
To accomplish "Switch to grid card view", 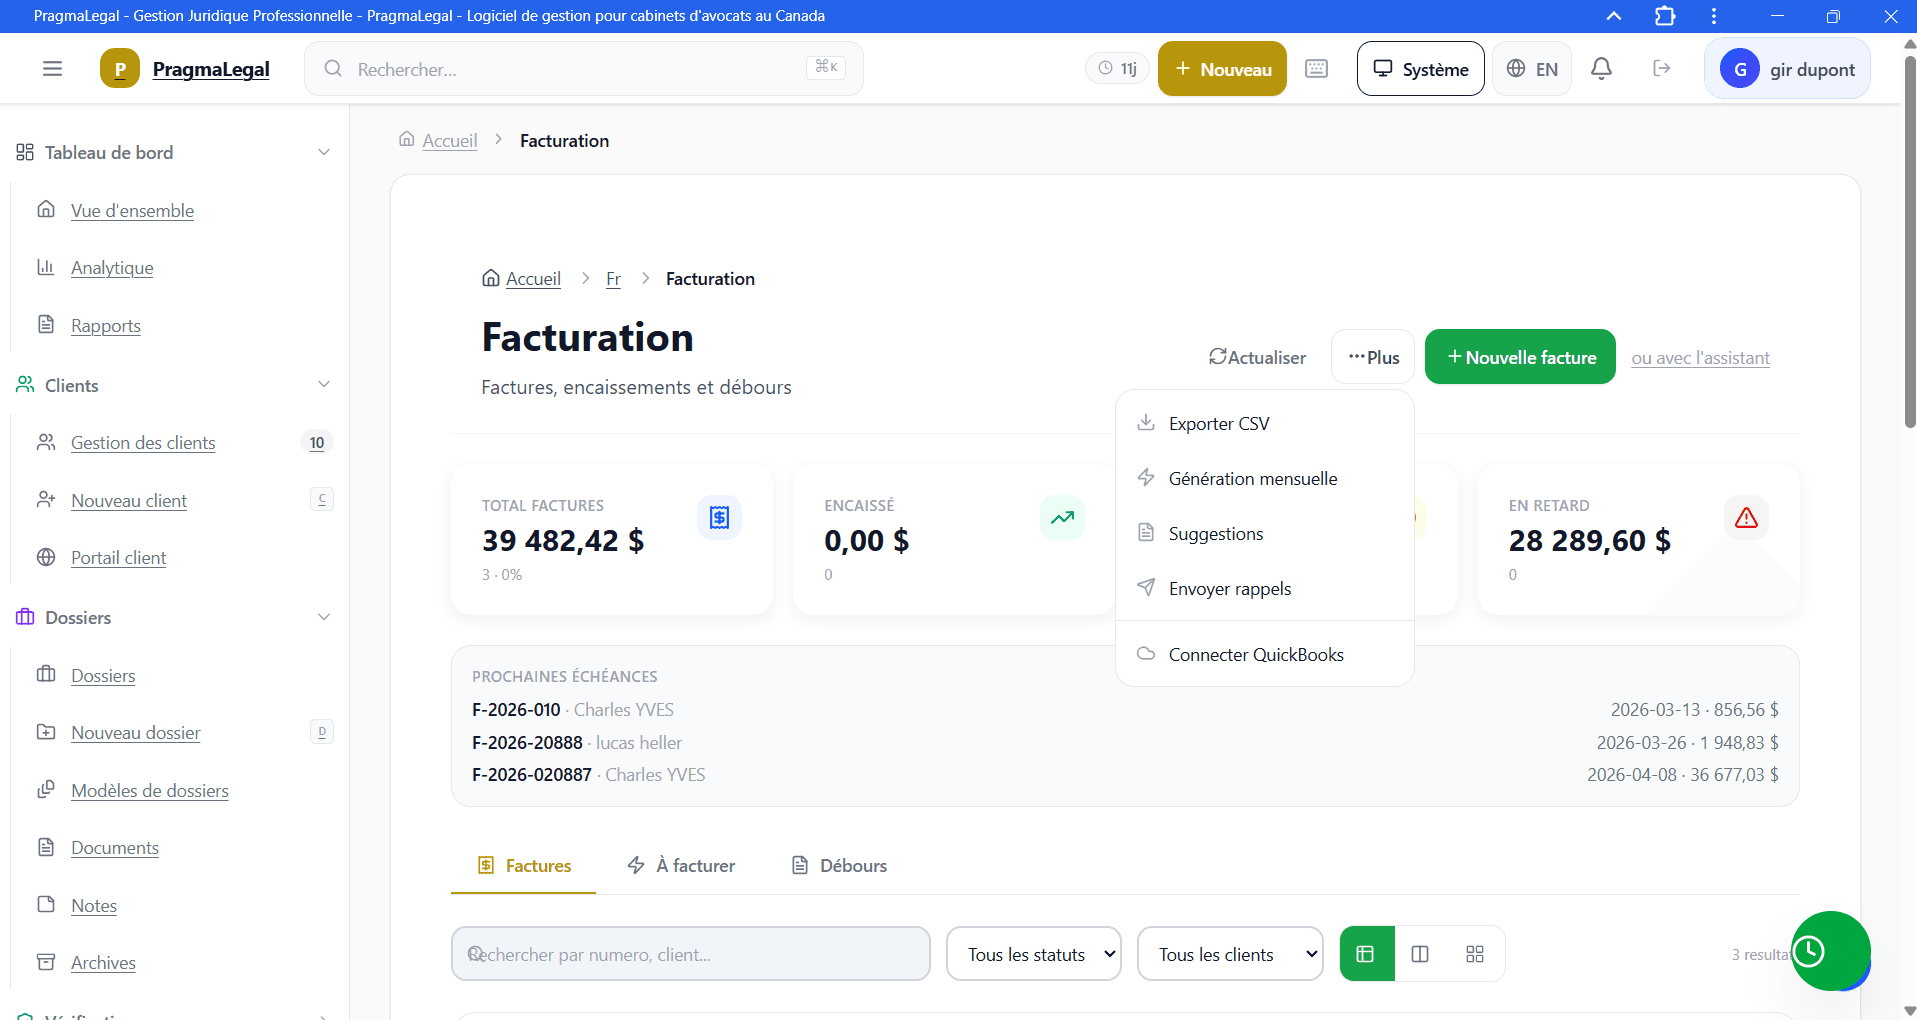I will coord(1475,954).
